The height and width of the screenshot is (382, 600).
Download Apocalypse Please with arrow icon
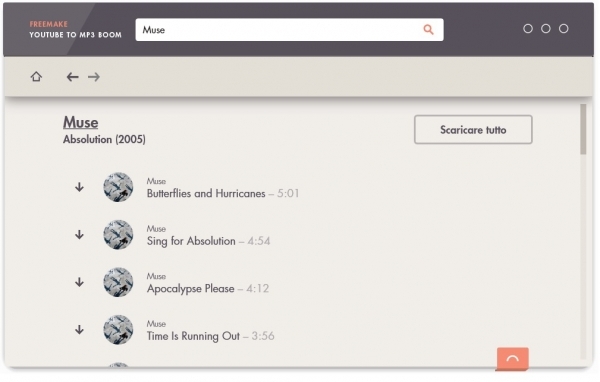[79, 282]
